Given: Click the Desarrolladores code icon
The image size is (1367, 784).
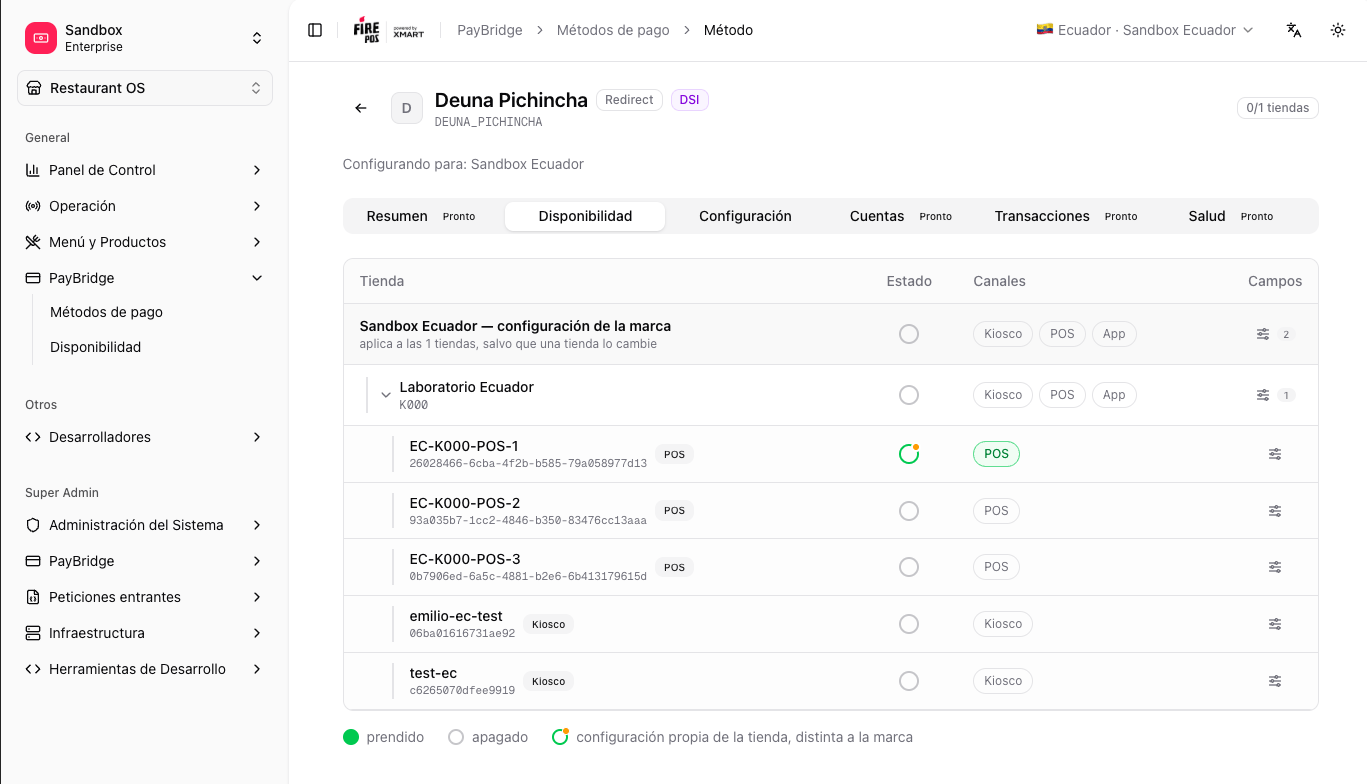Looking at the screenshot, I should coord(33,437).
